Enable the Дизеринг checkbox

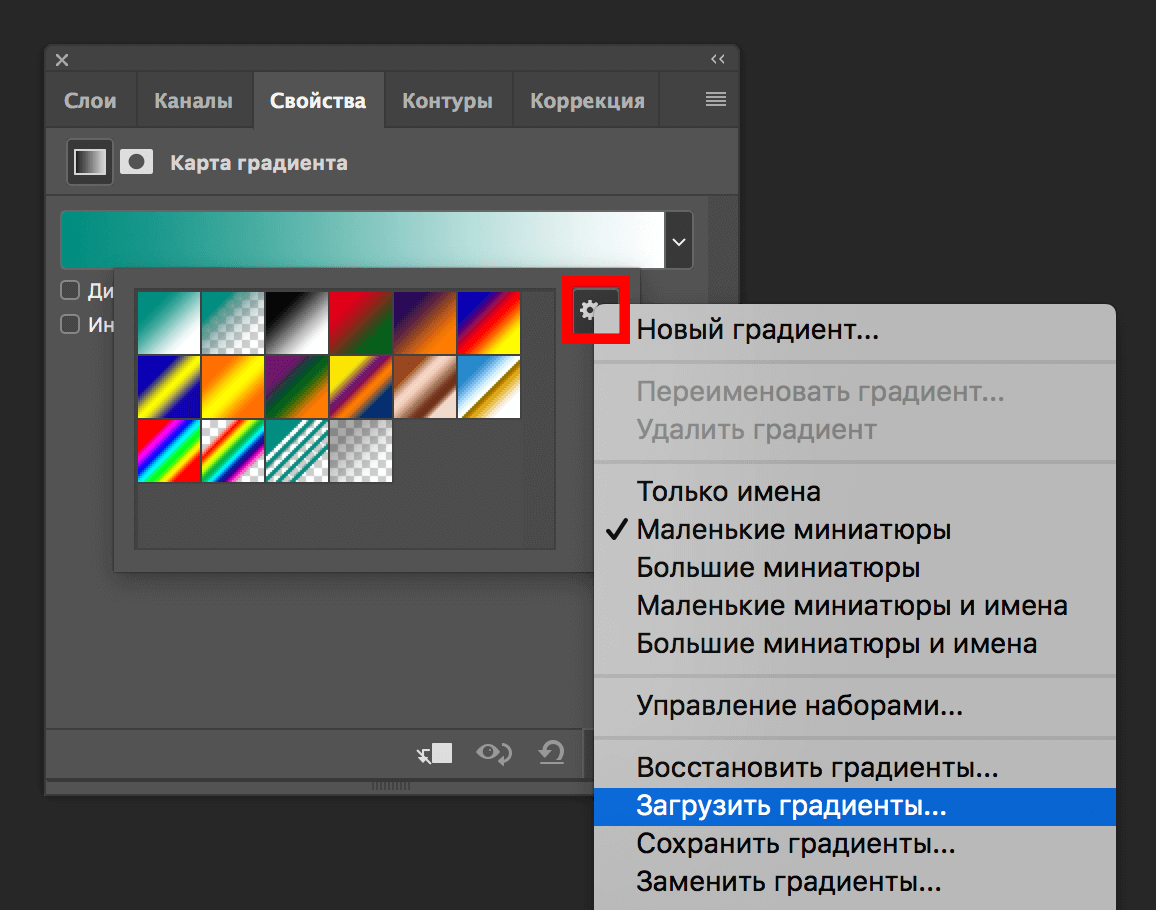(x=69, y=290)
